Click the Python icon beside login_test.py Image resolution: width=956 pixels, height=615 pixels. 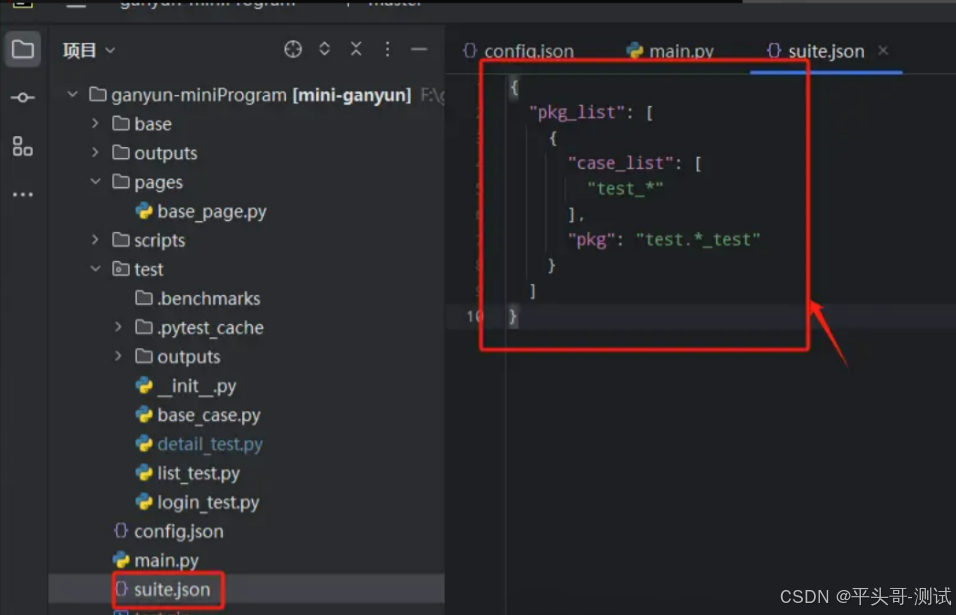click(144, 502)
